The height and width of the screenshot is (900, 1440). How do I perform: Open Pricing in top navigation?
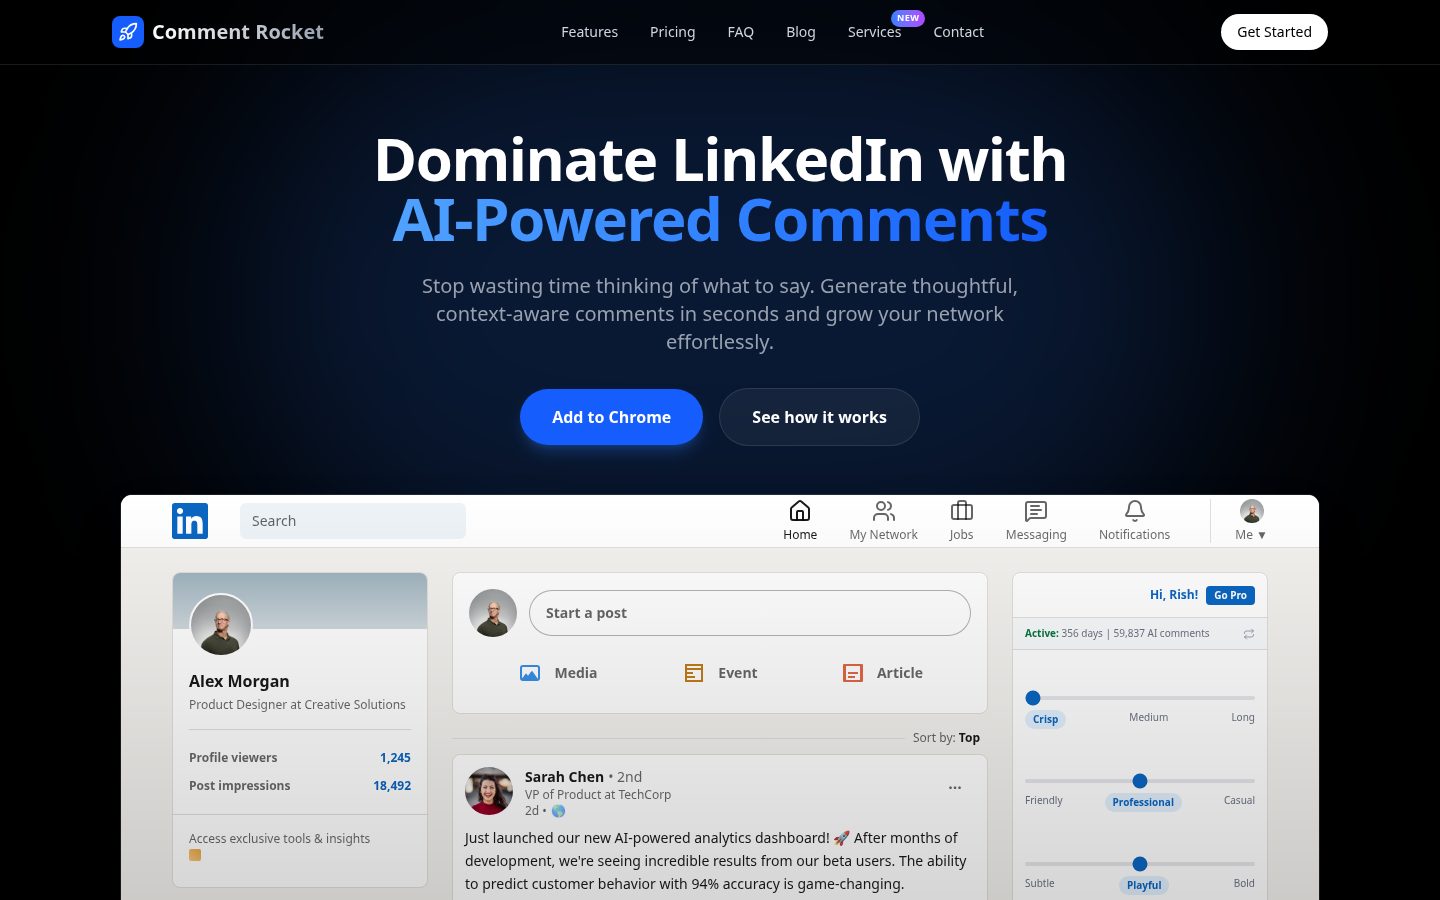672,32
